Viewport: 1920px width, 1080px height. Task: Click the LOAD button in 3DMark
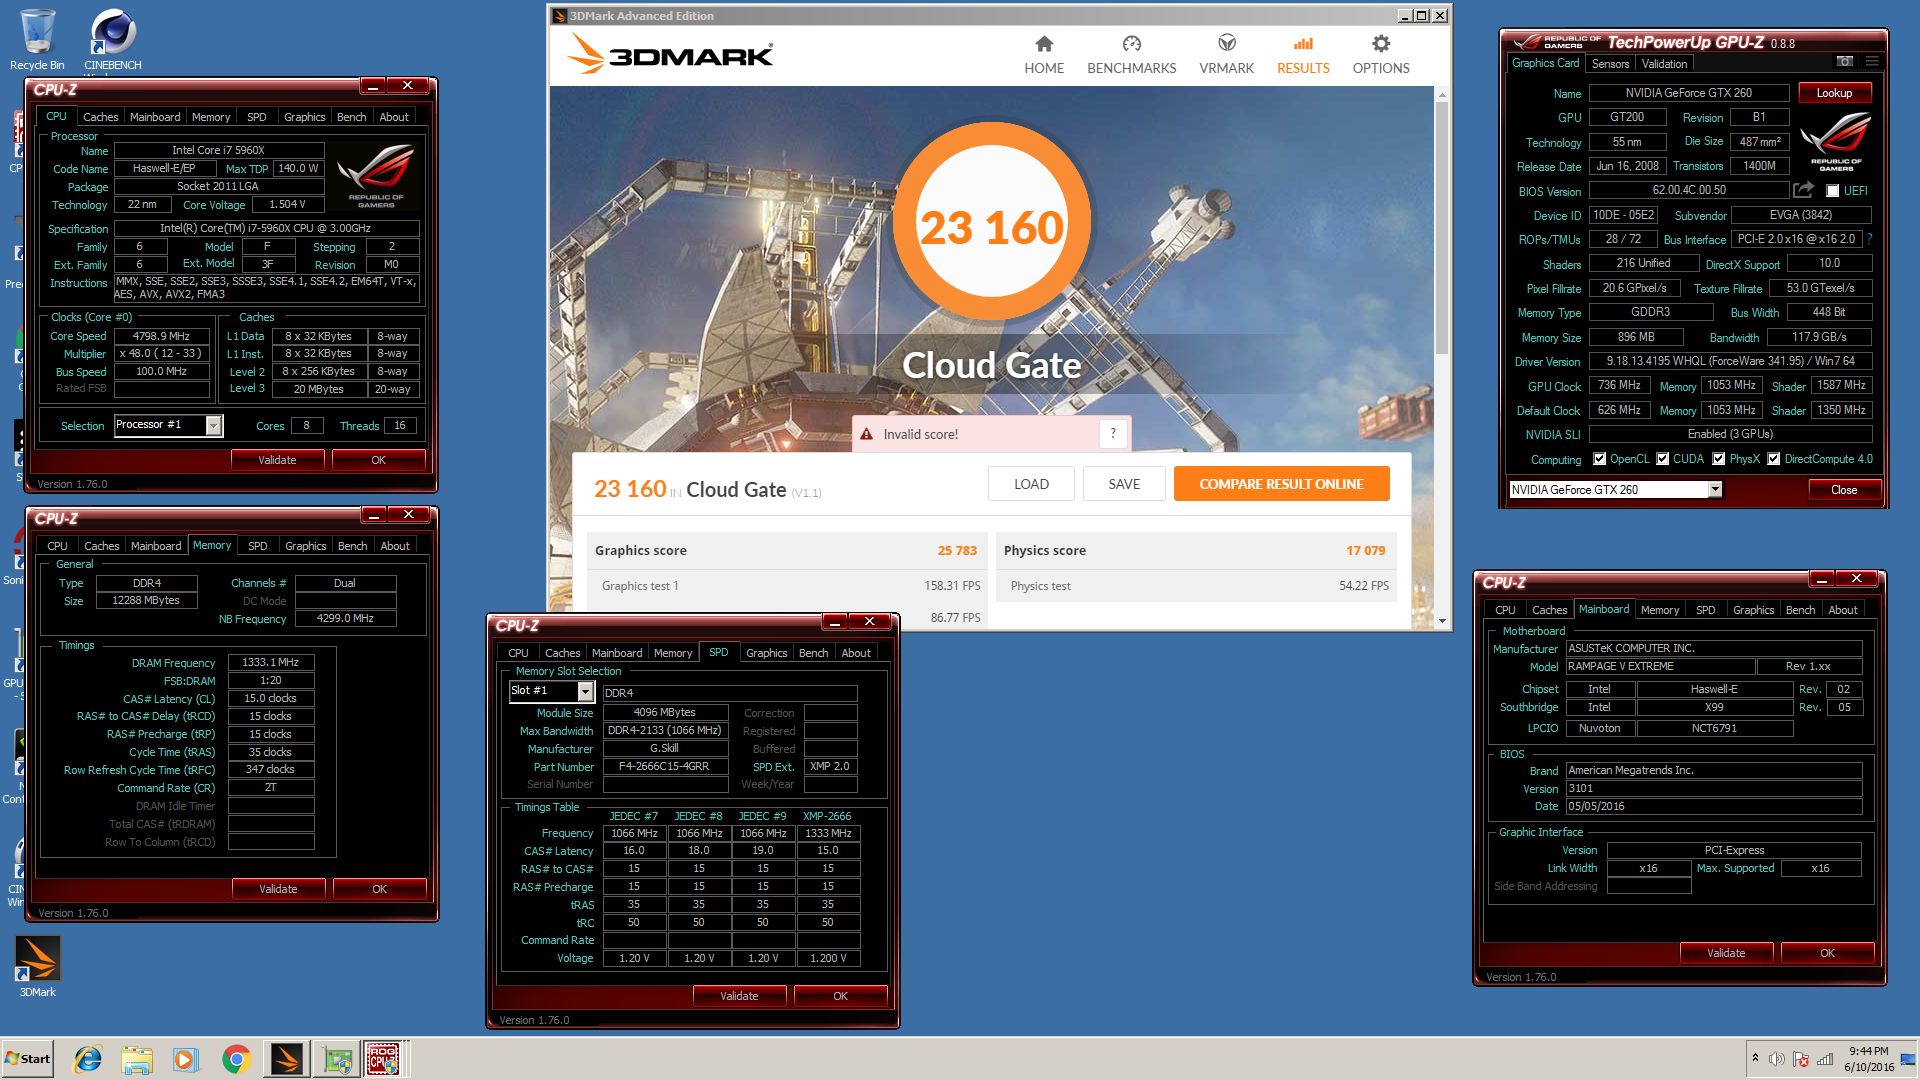pyautogui.click(x=1031, y=484)
